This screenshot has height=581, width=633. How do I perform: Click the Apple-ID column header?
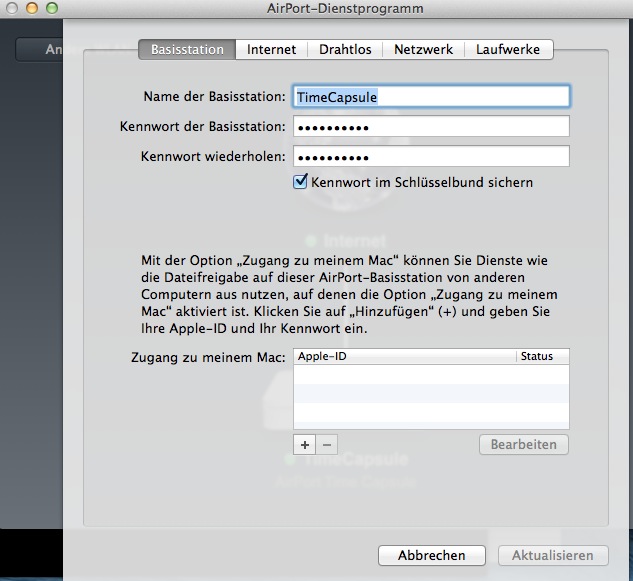(404, 357)
